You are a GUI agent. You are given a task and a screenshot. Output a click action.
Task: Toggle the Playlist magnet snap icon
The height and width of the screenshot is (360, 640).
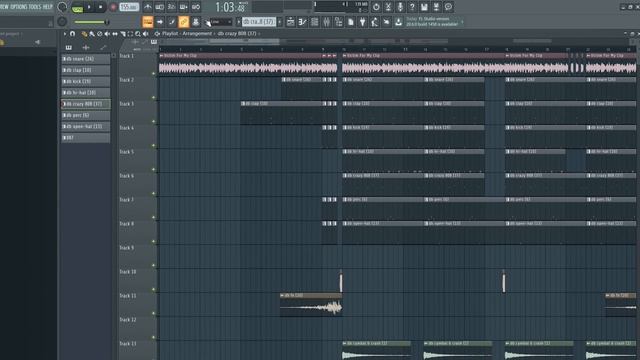pyautogui.click(x=72, y=34)
